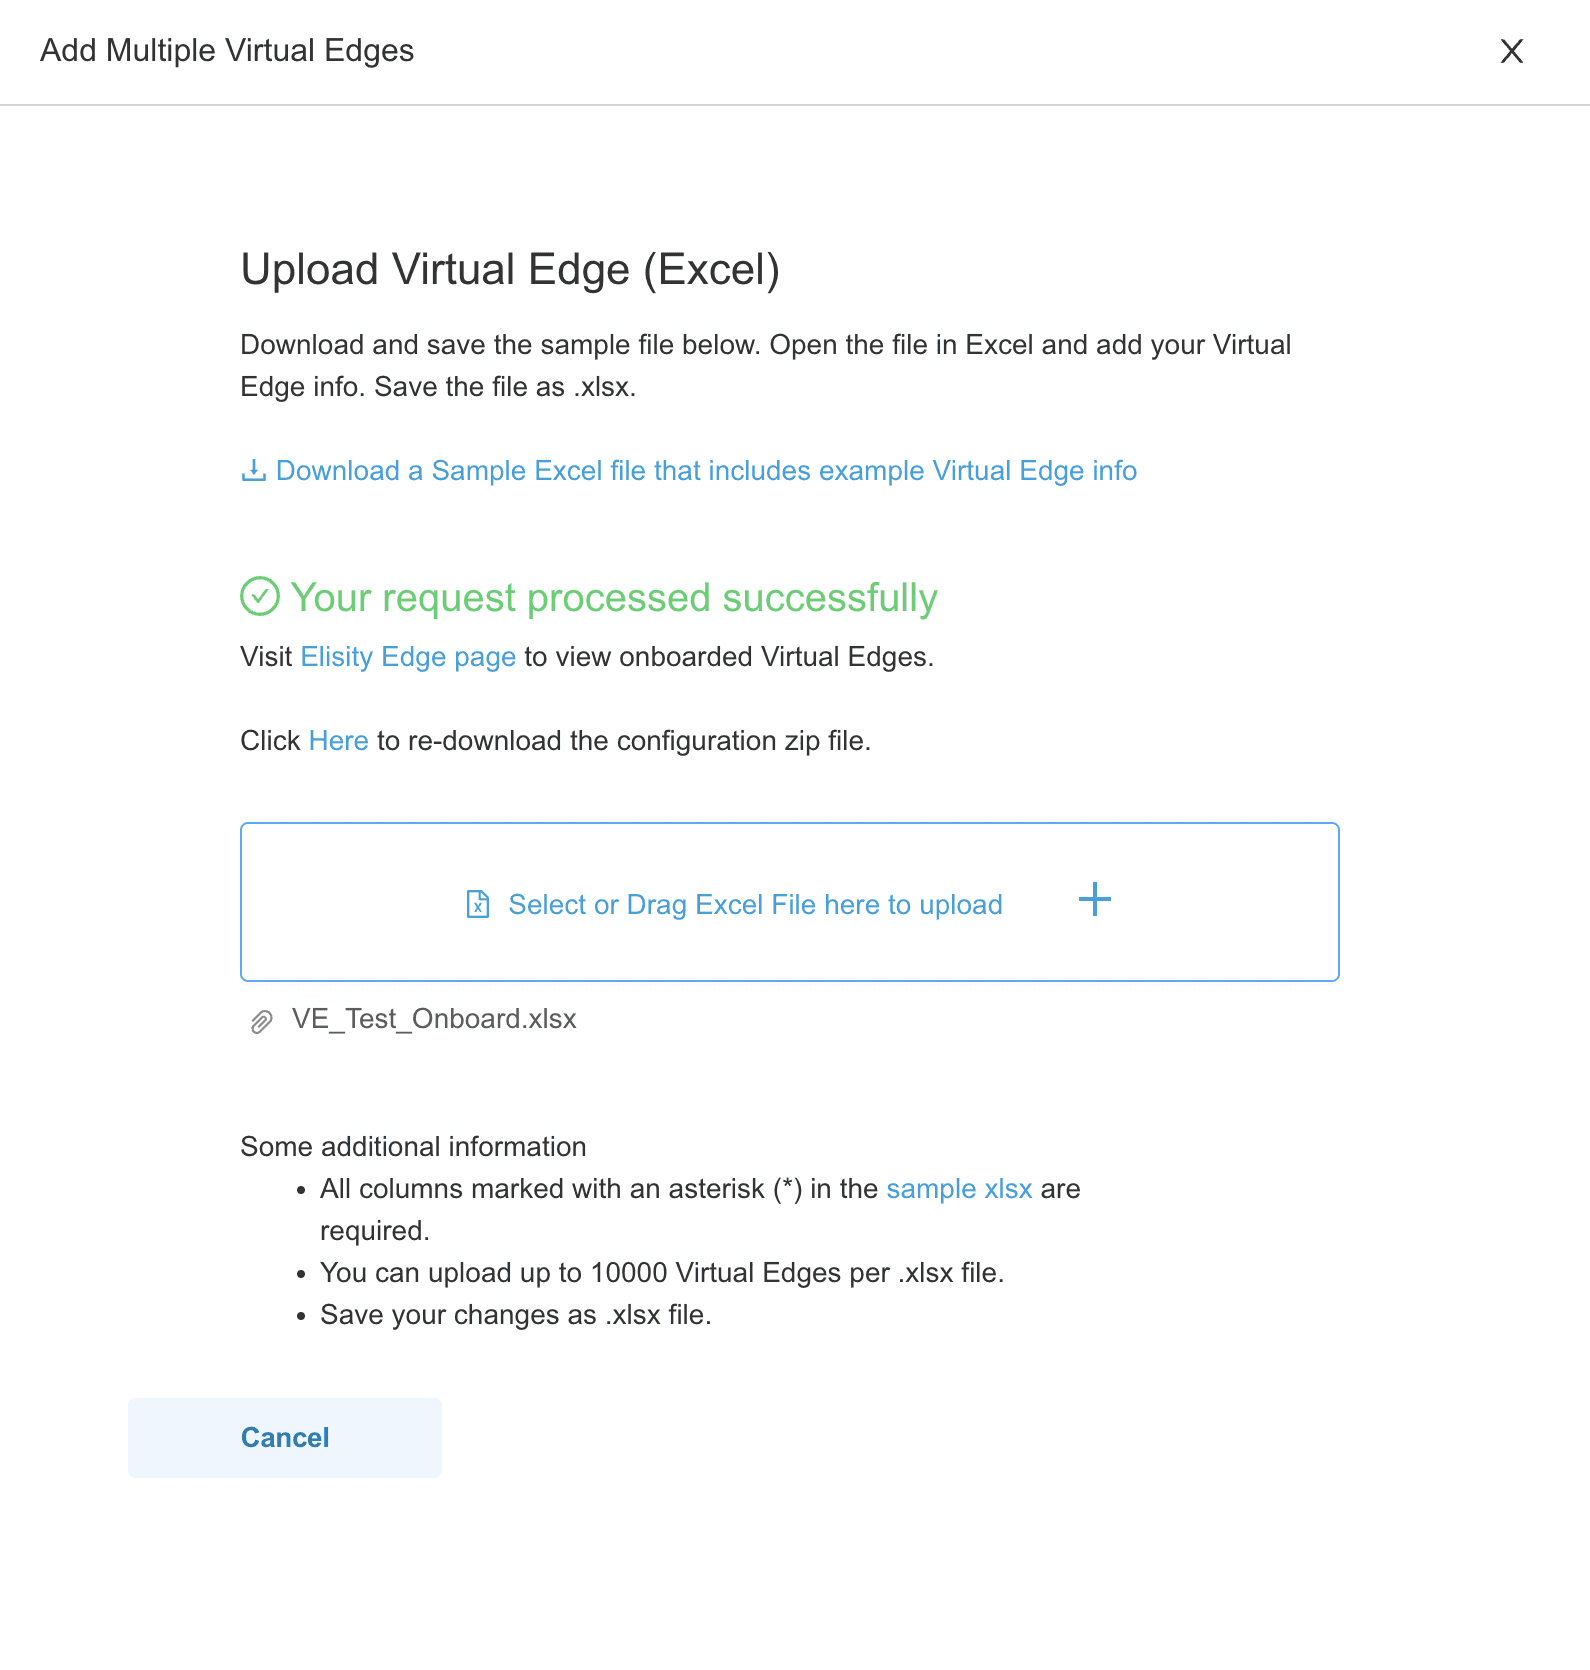Click the green success checkmark icon
Image resolution: width=1590 pixels, height=1670 pixels.
[260, 597]
